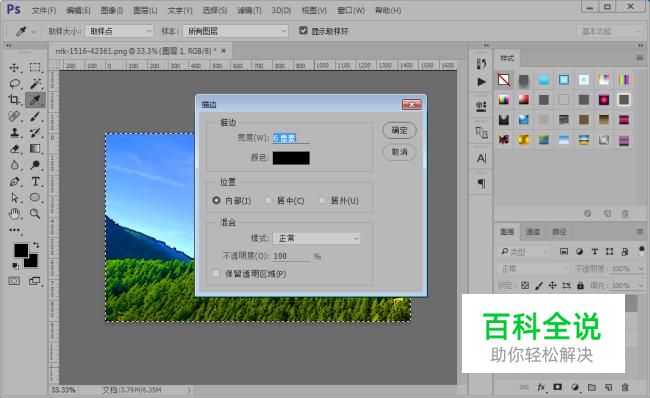Open the 样本 所有图层 dropdown

click(235, 31)
